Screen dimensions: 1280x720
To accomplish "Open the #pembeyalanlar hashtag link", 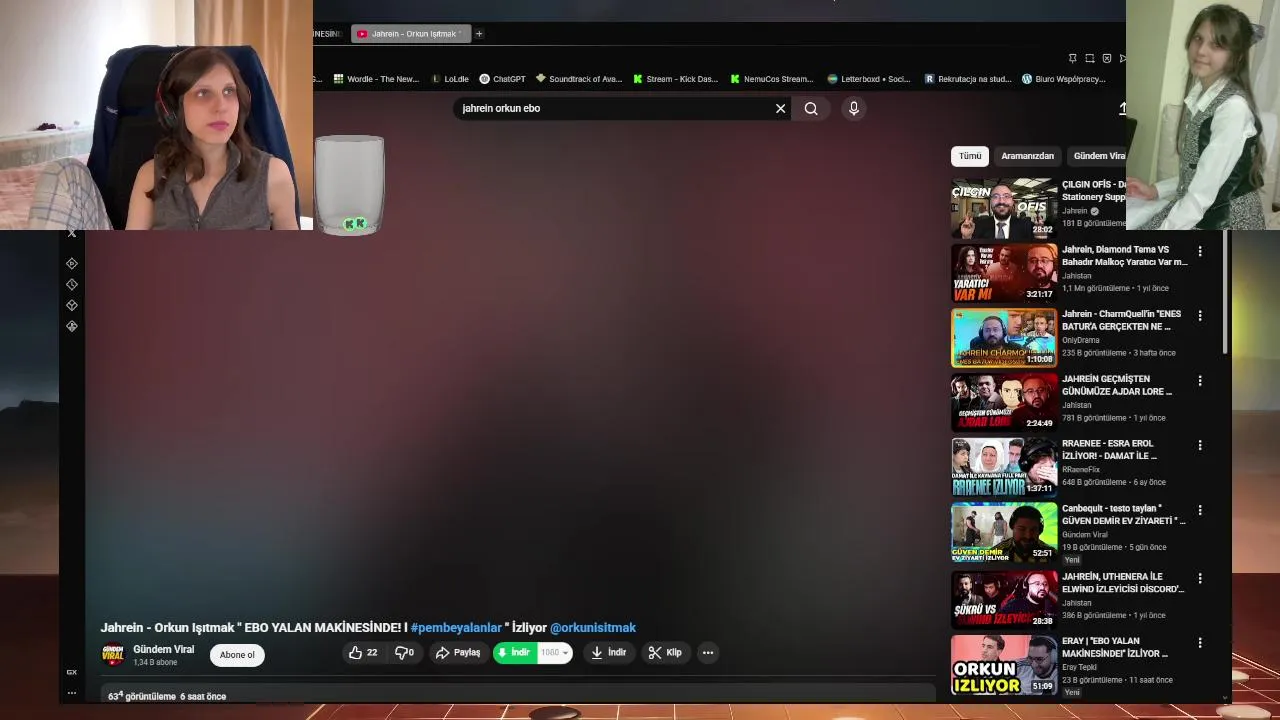I will [456, 628].
